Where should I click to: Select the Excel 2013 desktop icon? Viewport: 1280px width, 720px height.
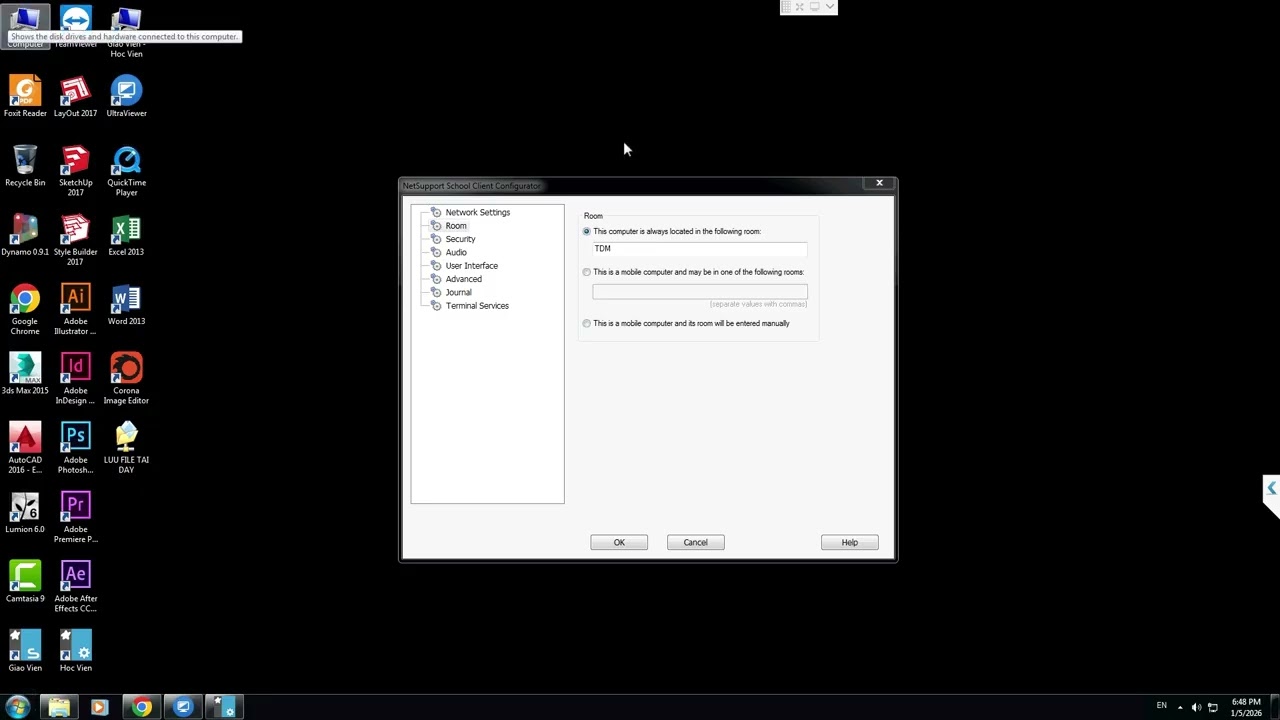[x=126, y=235]
